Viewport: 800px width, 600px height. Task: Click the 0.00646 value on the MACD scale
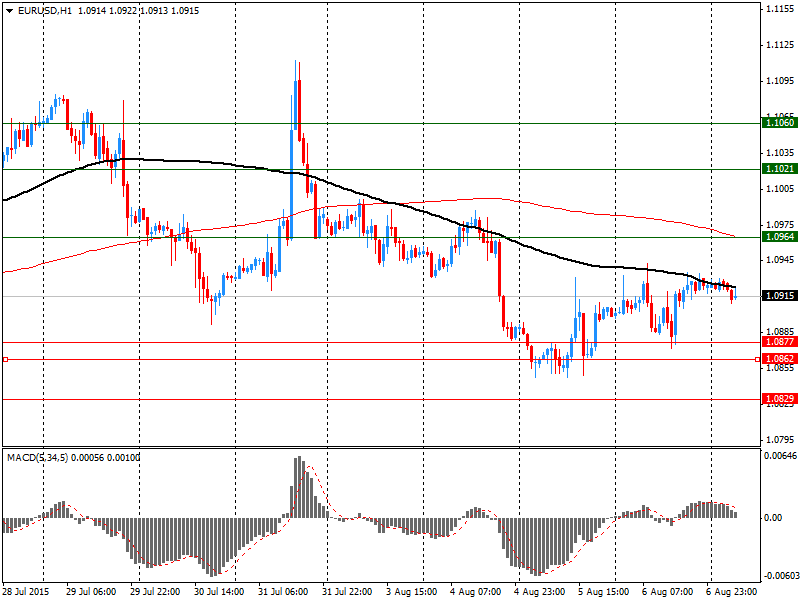click(781, 455)
